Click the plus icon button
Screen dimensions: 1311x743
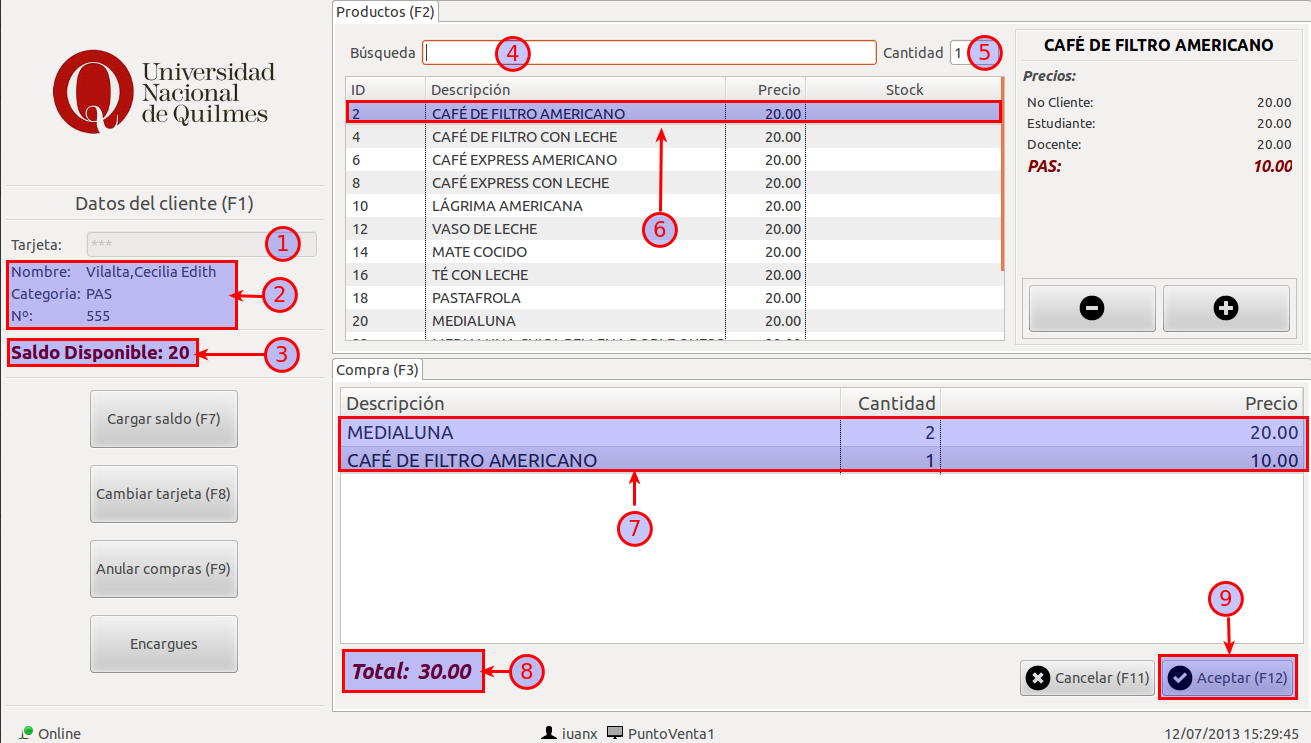tap(1226, 308)
